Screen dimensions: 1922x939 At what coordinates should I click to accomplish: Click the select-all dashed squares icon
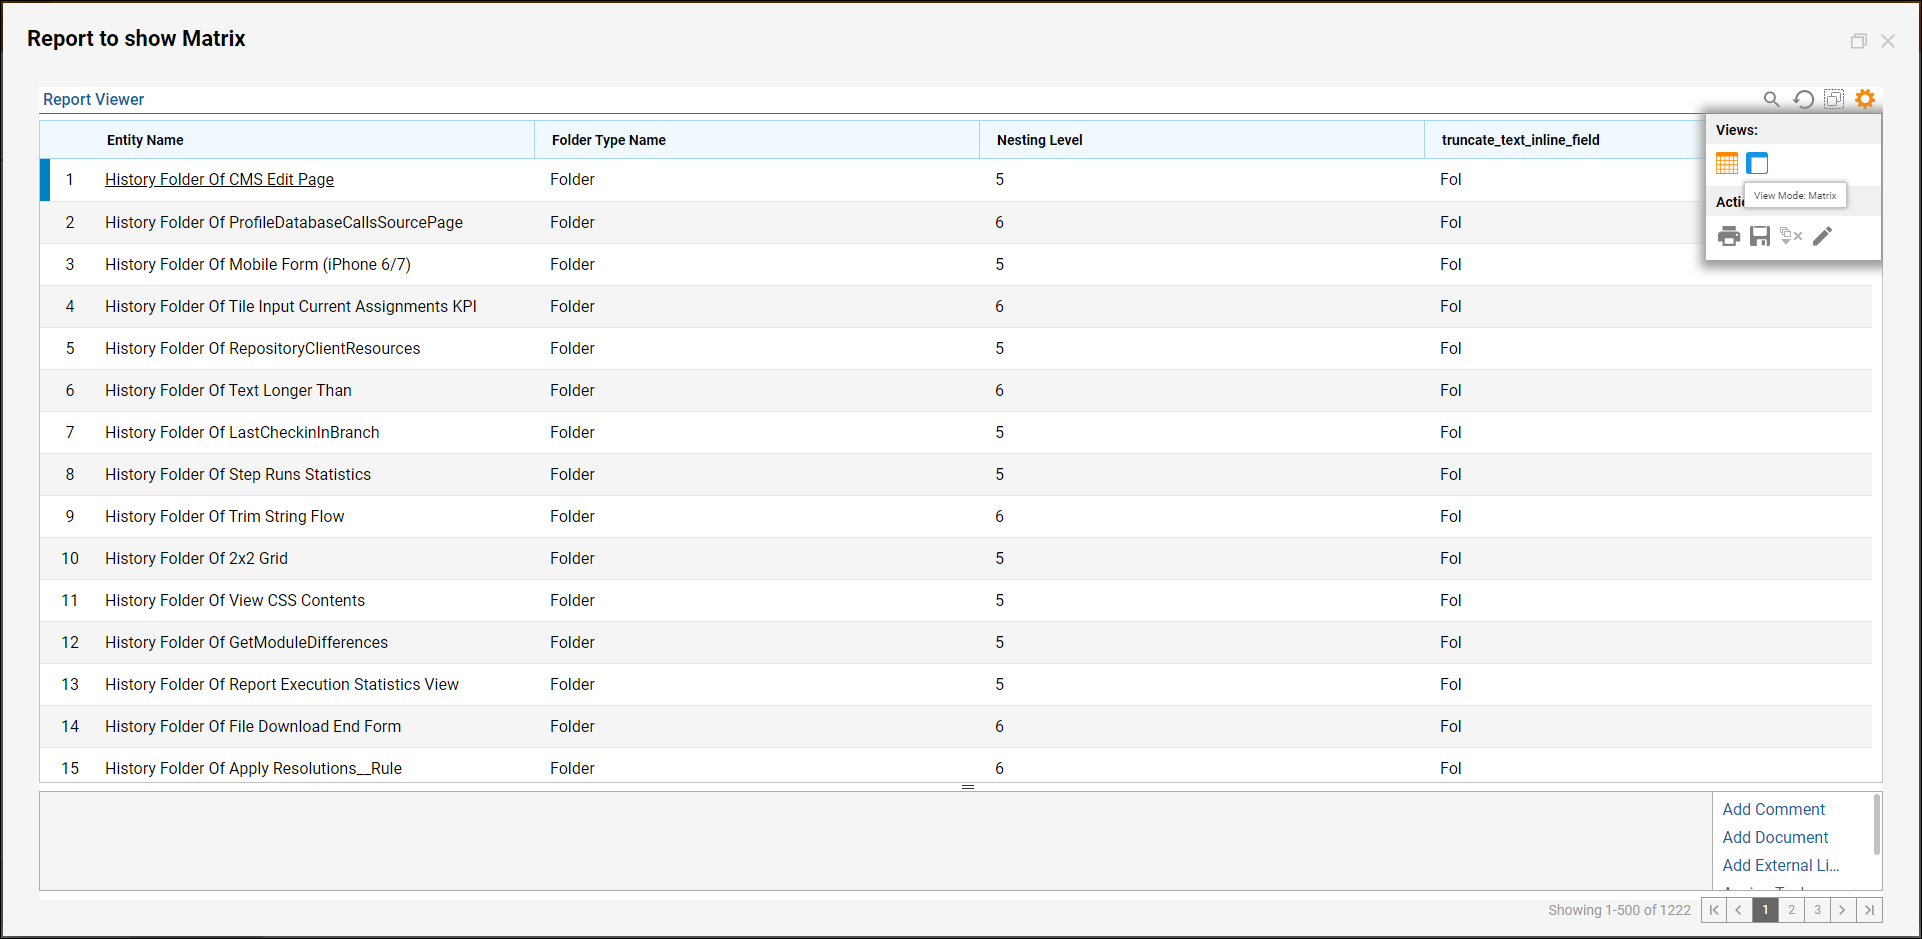tap(1834, 99)
